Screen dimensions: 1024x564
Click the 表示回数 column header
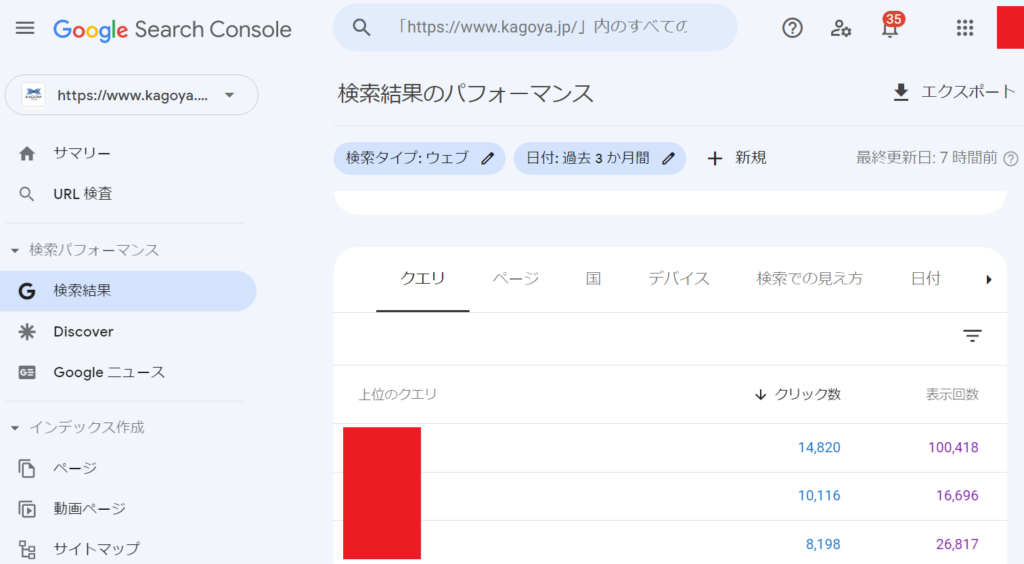click(952, 394)
